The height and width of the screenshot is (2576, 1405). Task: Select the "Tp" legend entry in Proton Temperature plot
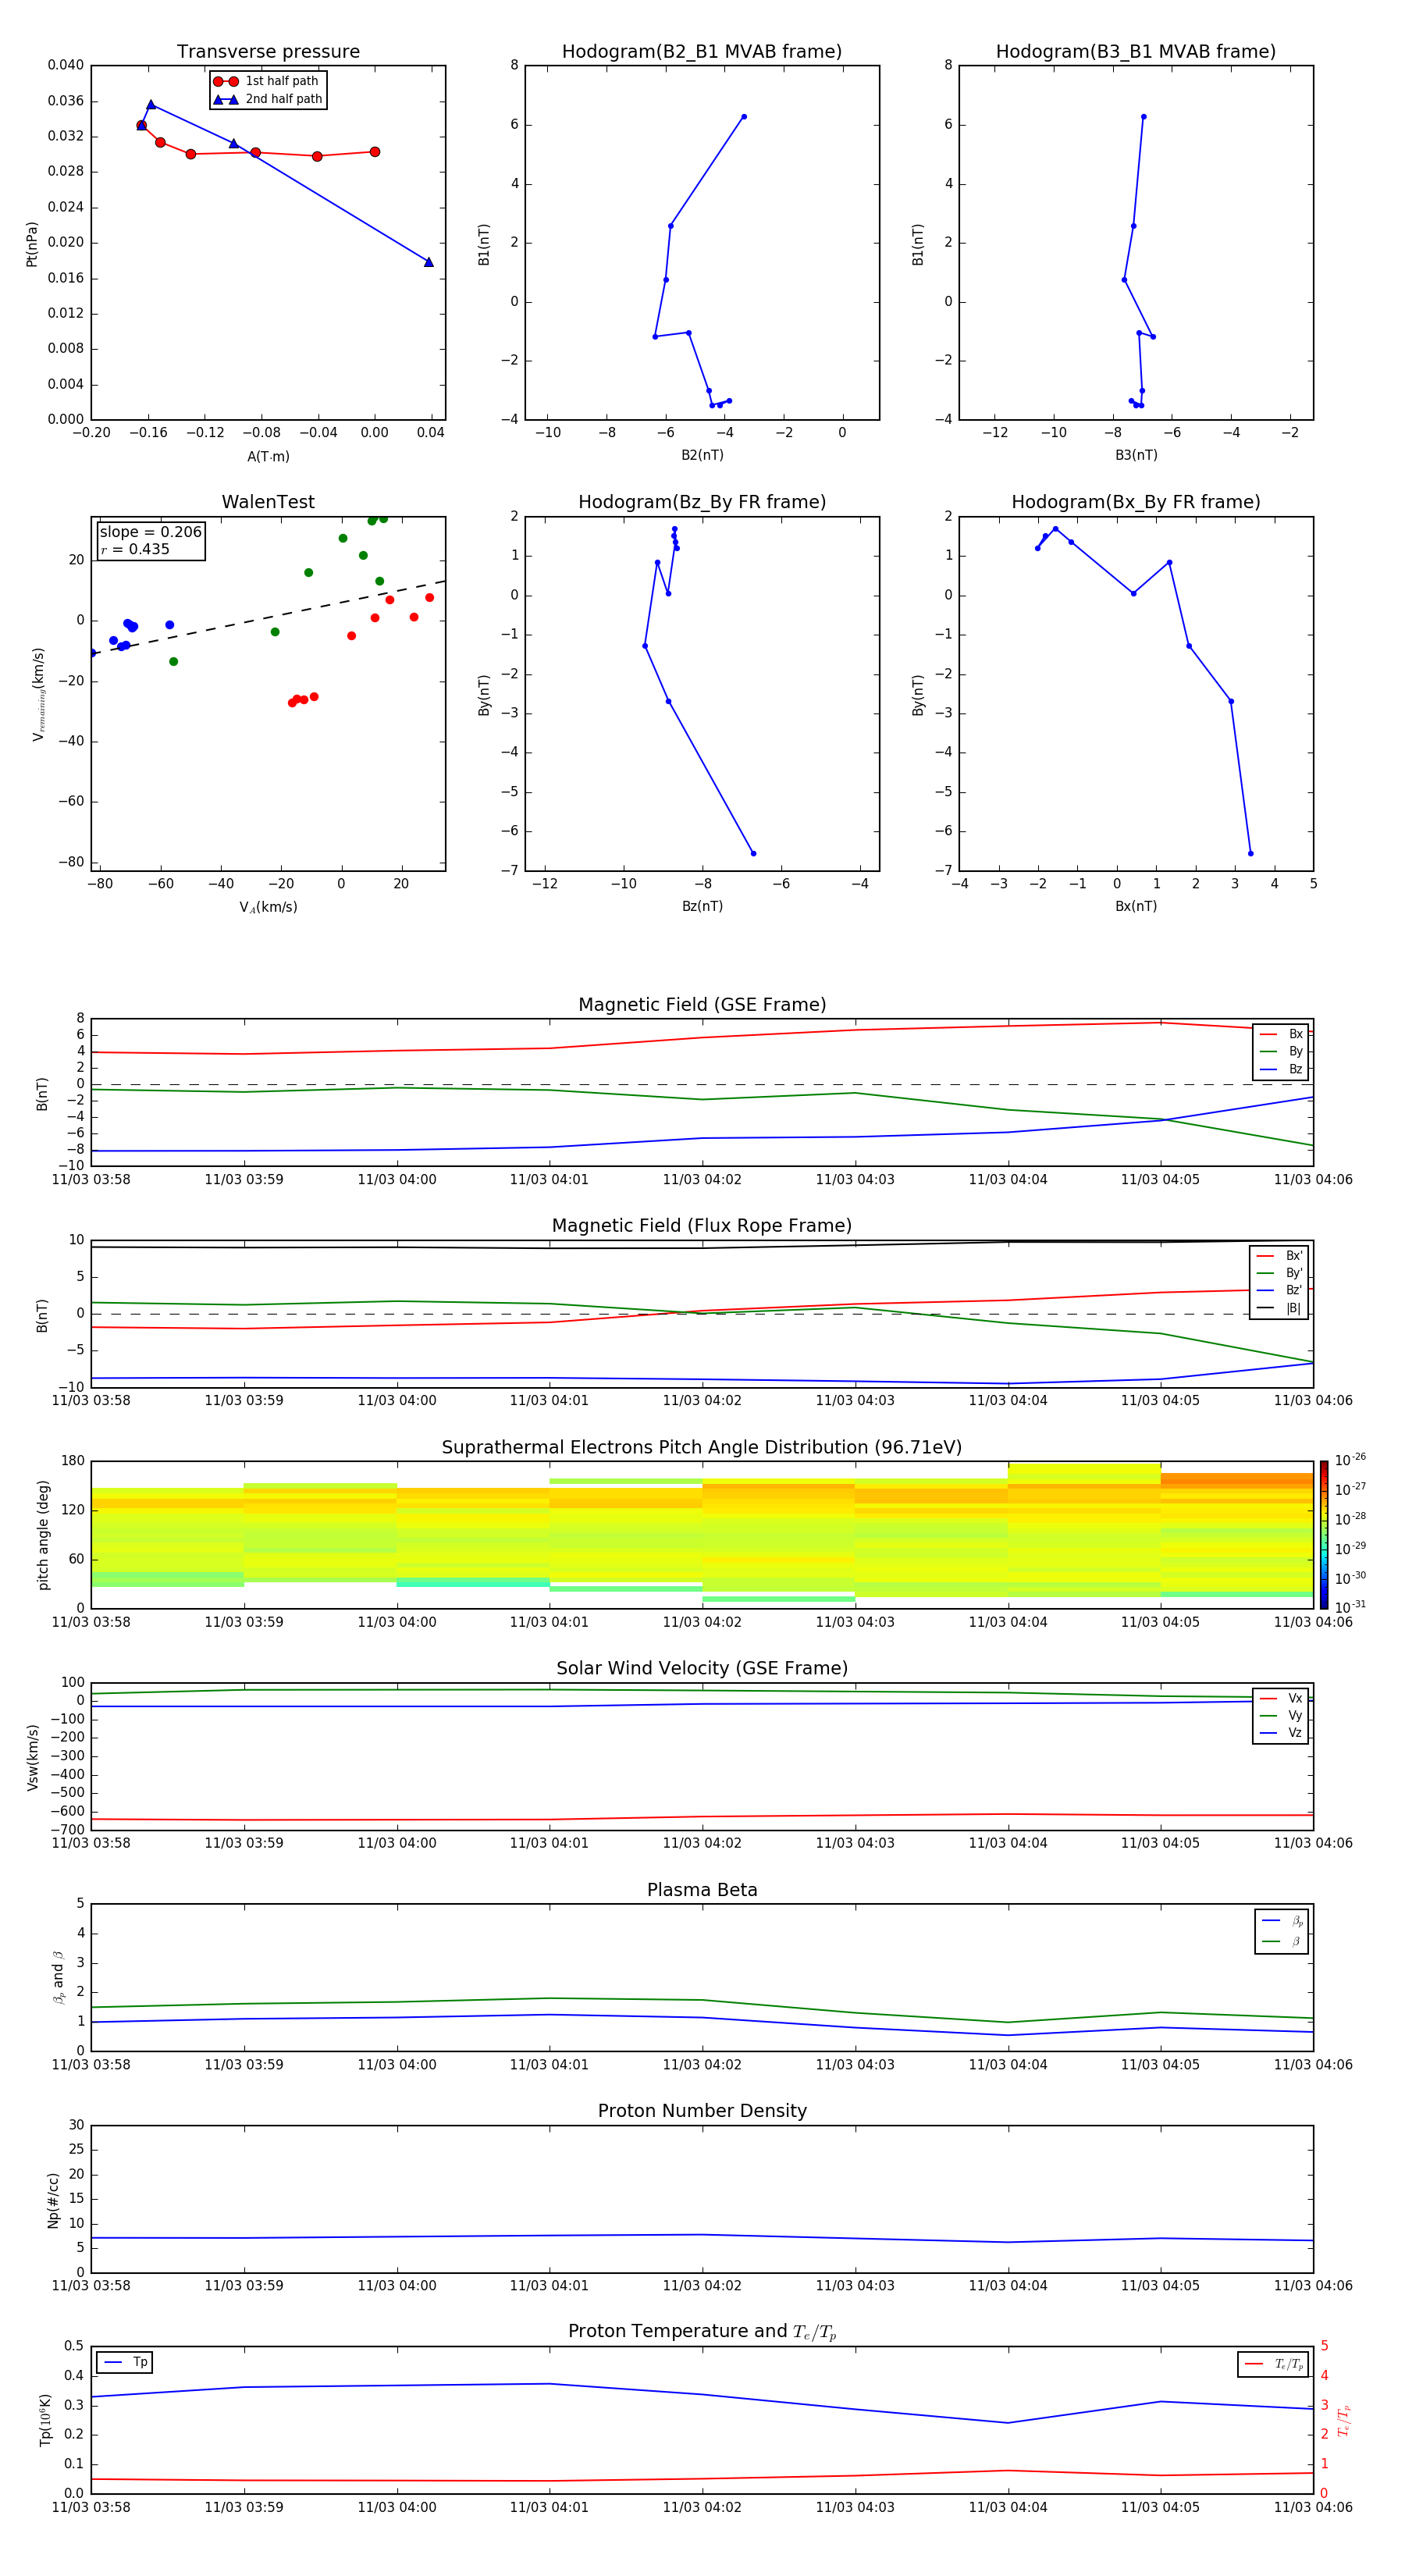125,2362
